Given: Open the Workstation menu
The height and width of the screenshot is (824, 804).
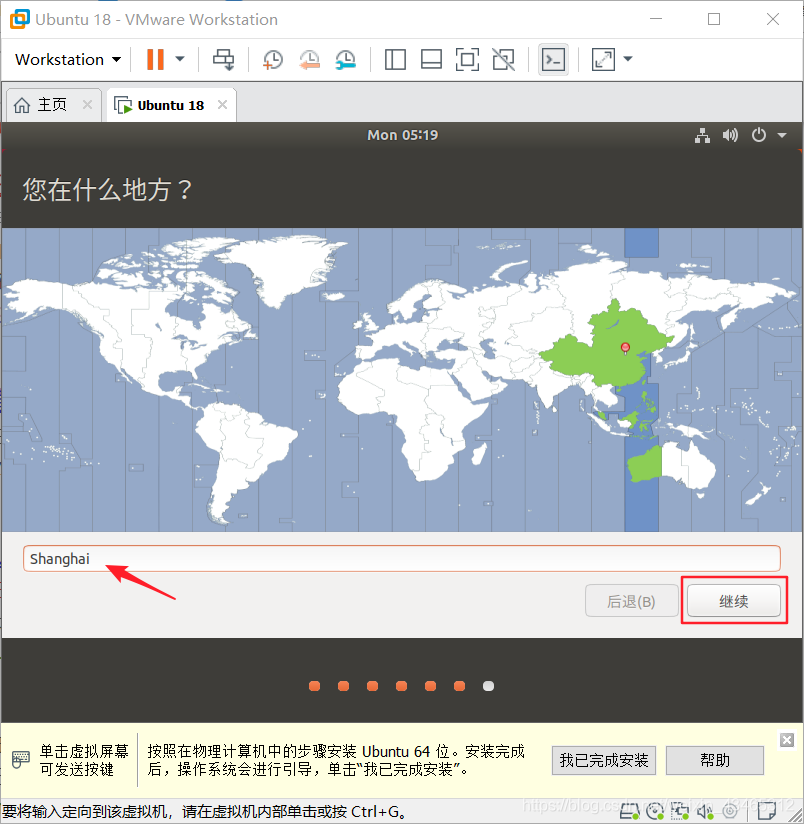Looking at the screenshot, I should pos(68,59).
